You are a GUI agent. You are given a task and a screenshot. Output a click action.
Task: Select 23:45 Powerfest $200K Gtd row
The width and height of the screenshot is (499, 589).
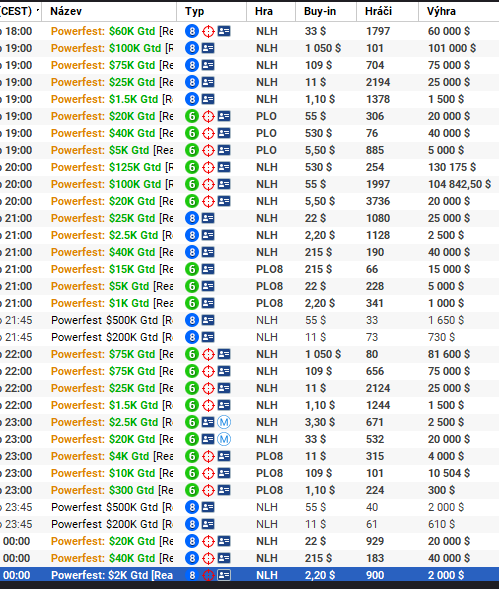click(x=250, y=524)
